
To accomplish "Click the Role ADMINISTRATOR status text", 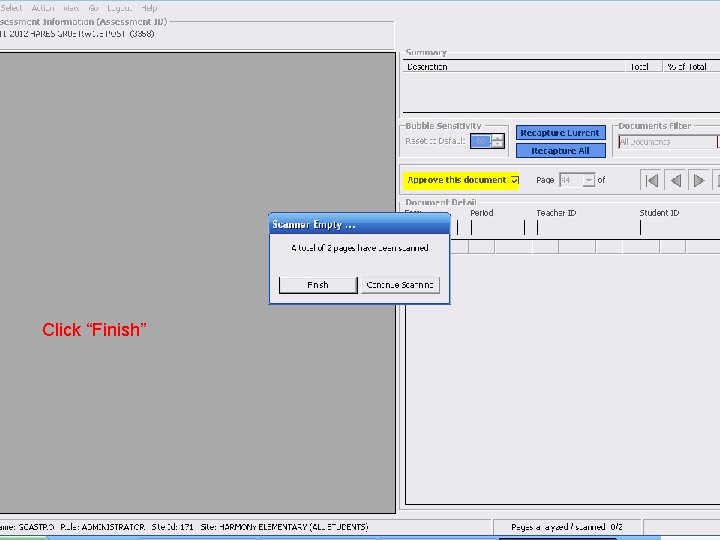I will [x=103, y=527].
